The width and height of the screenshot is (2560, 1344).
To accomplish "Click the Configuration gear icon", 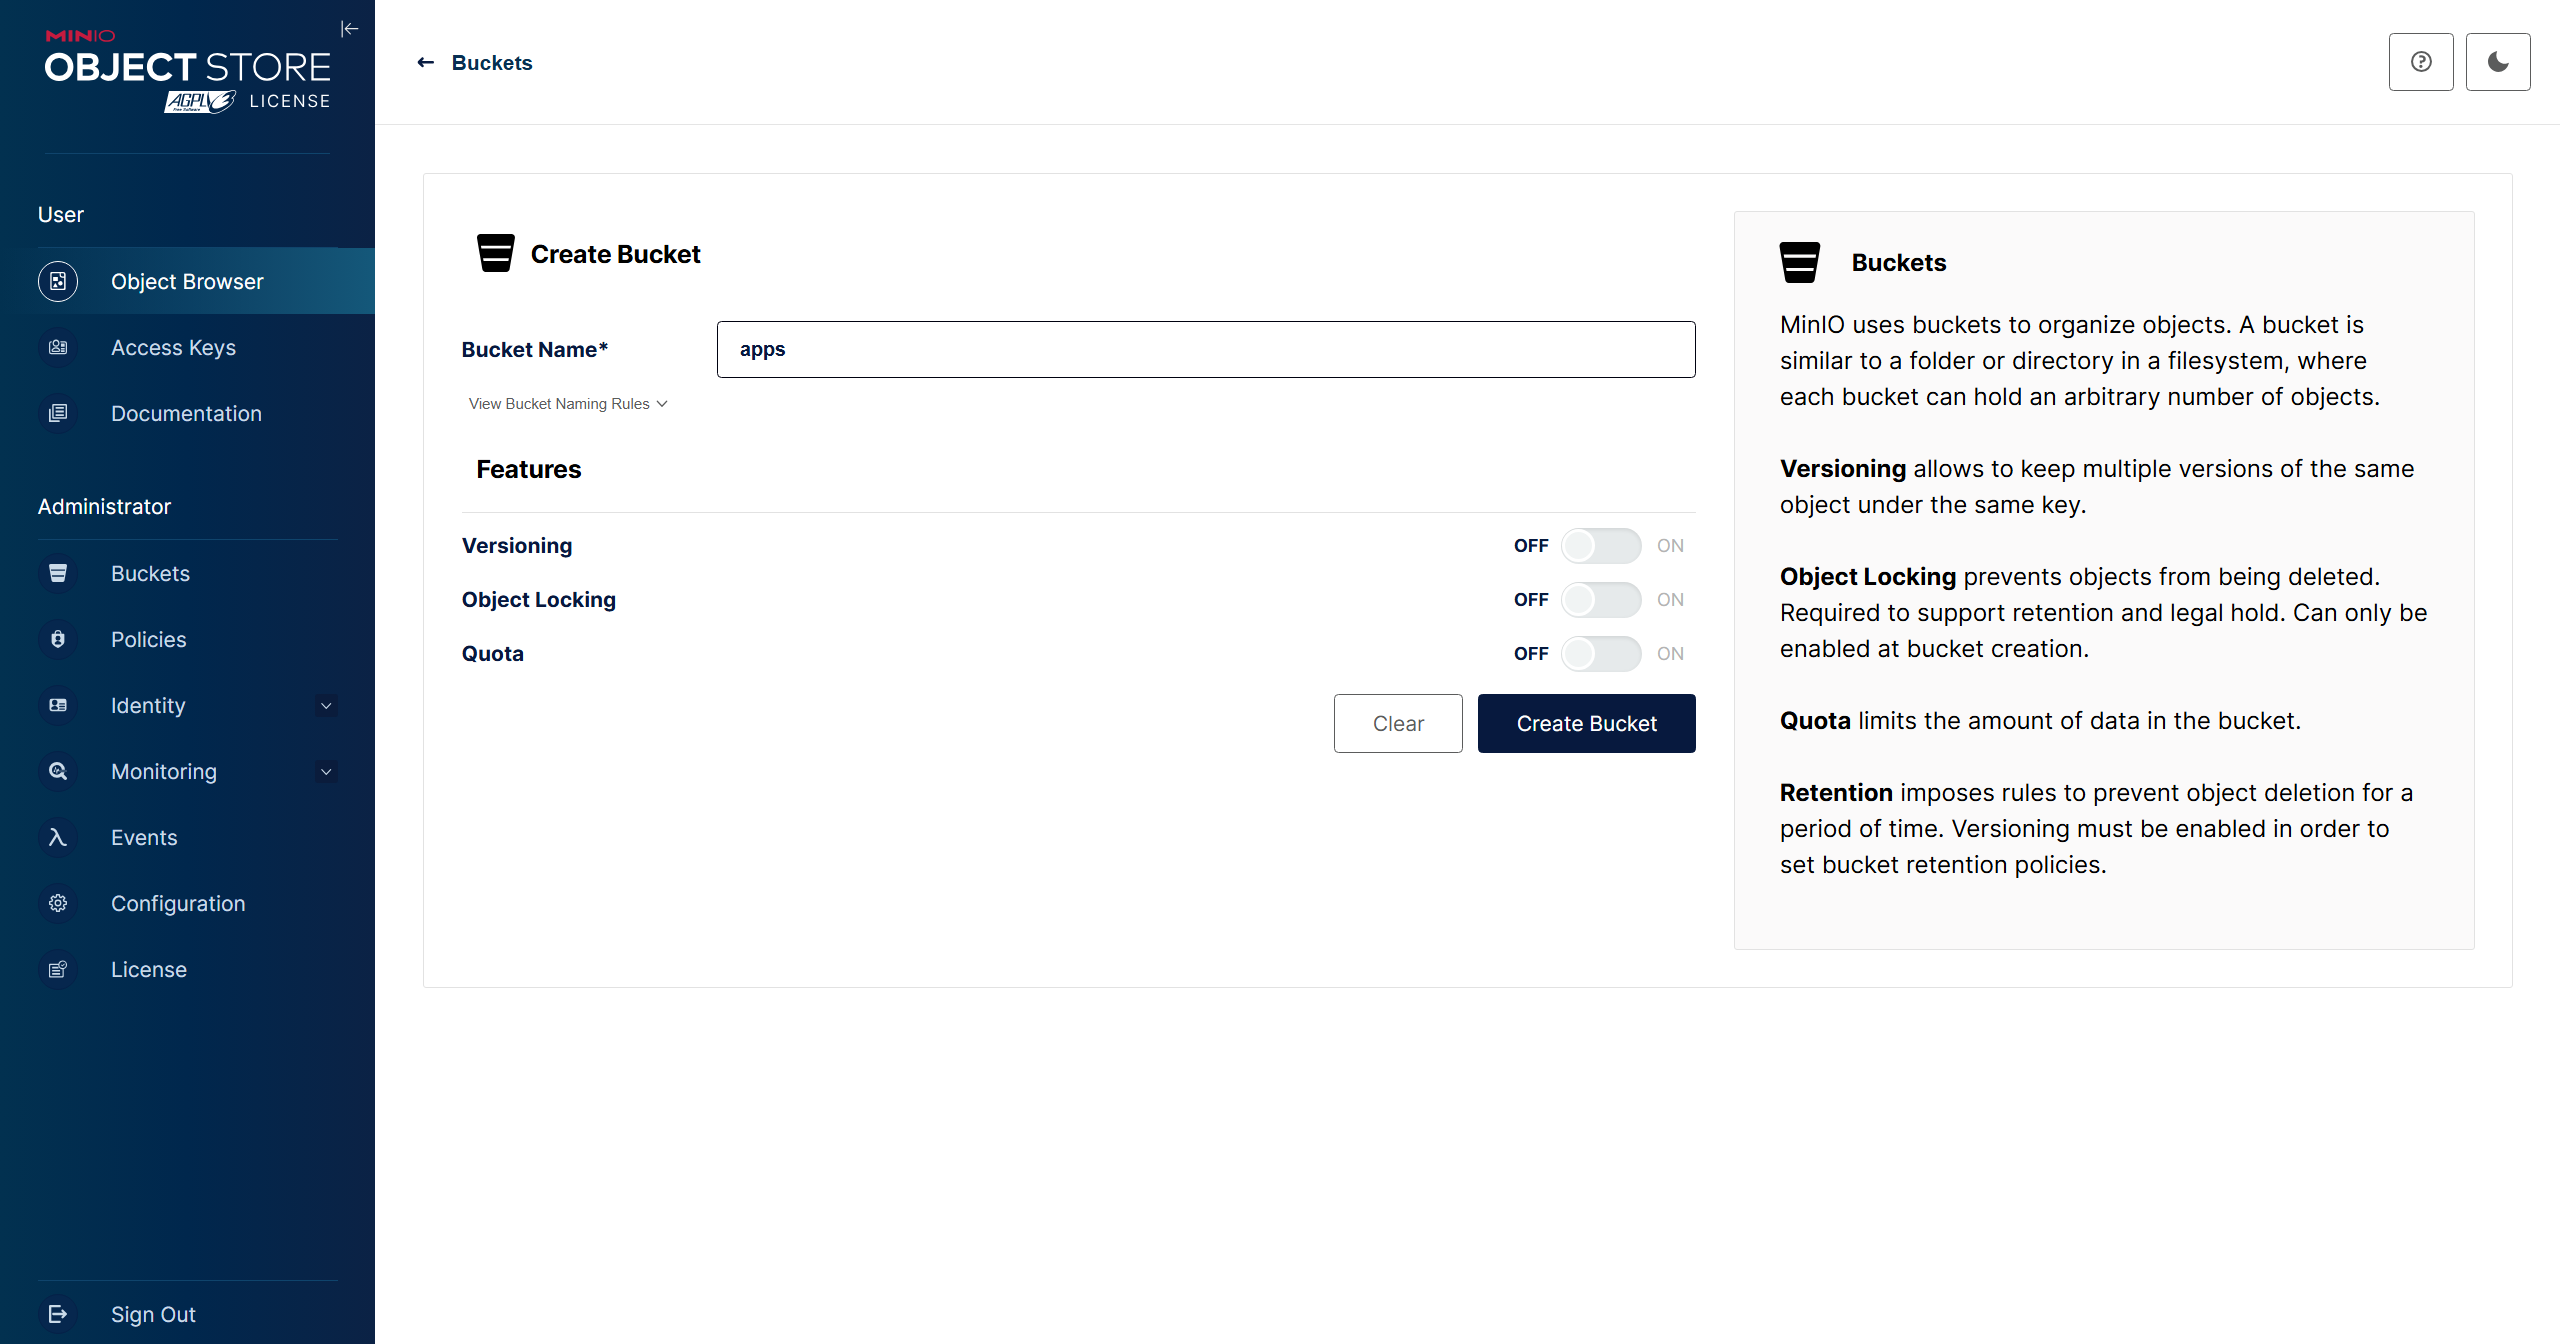I will (x=58, y=904).
